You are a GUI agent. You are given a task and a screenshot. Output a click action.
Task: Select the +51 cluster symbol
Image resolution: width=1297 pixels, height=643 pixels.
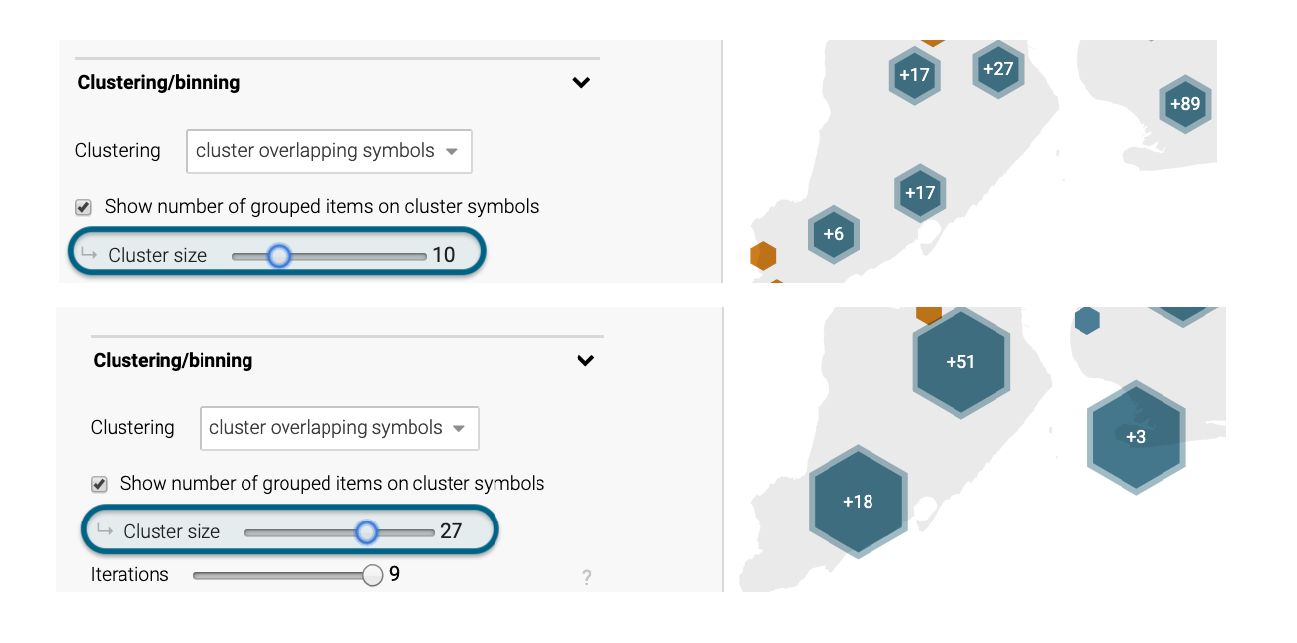coord(961,363)
